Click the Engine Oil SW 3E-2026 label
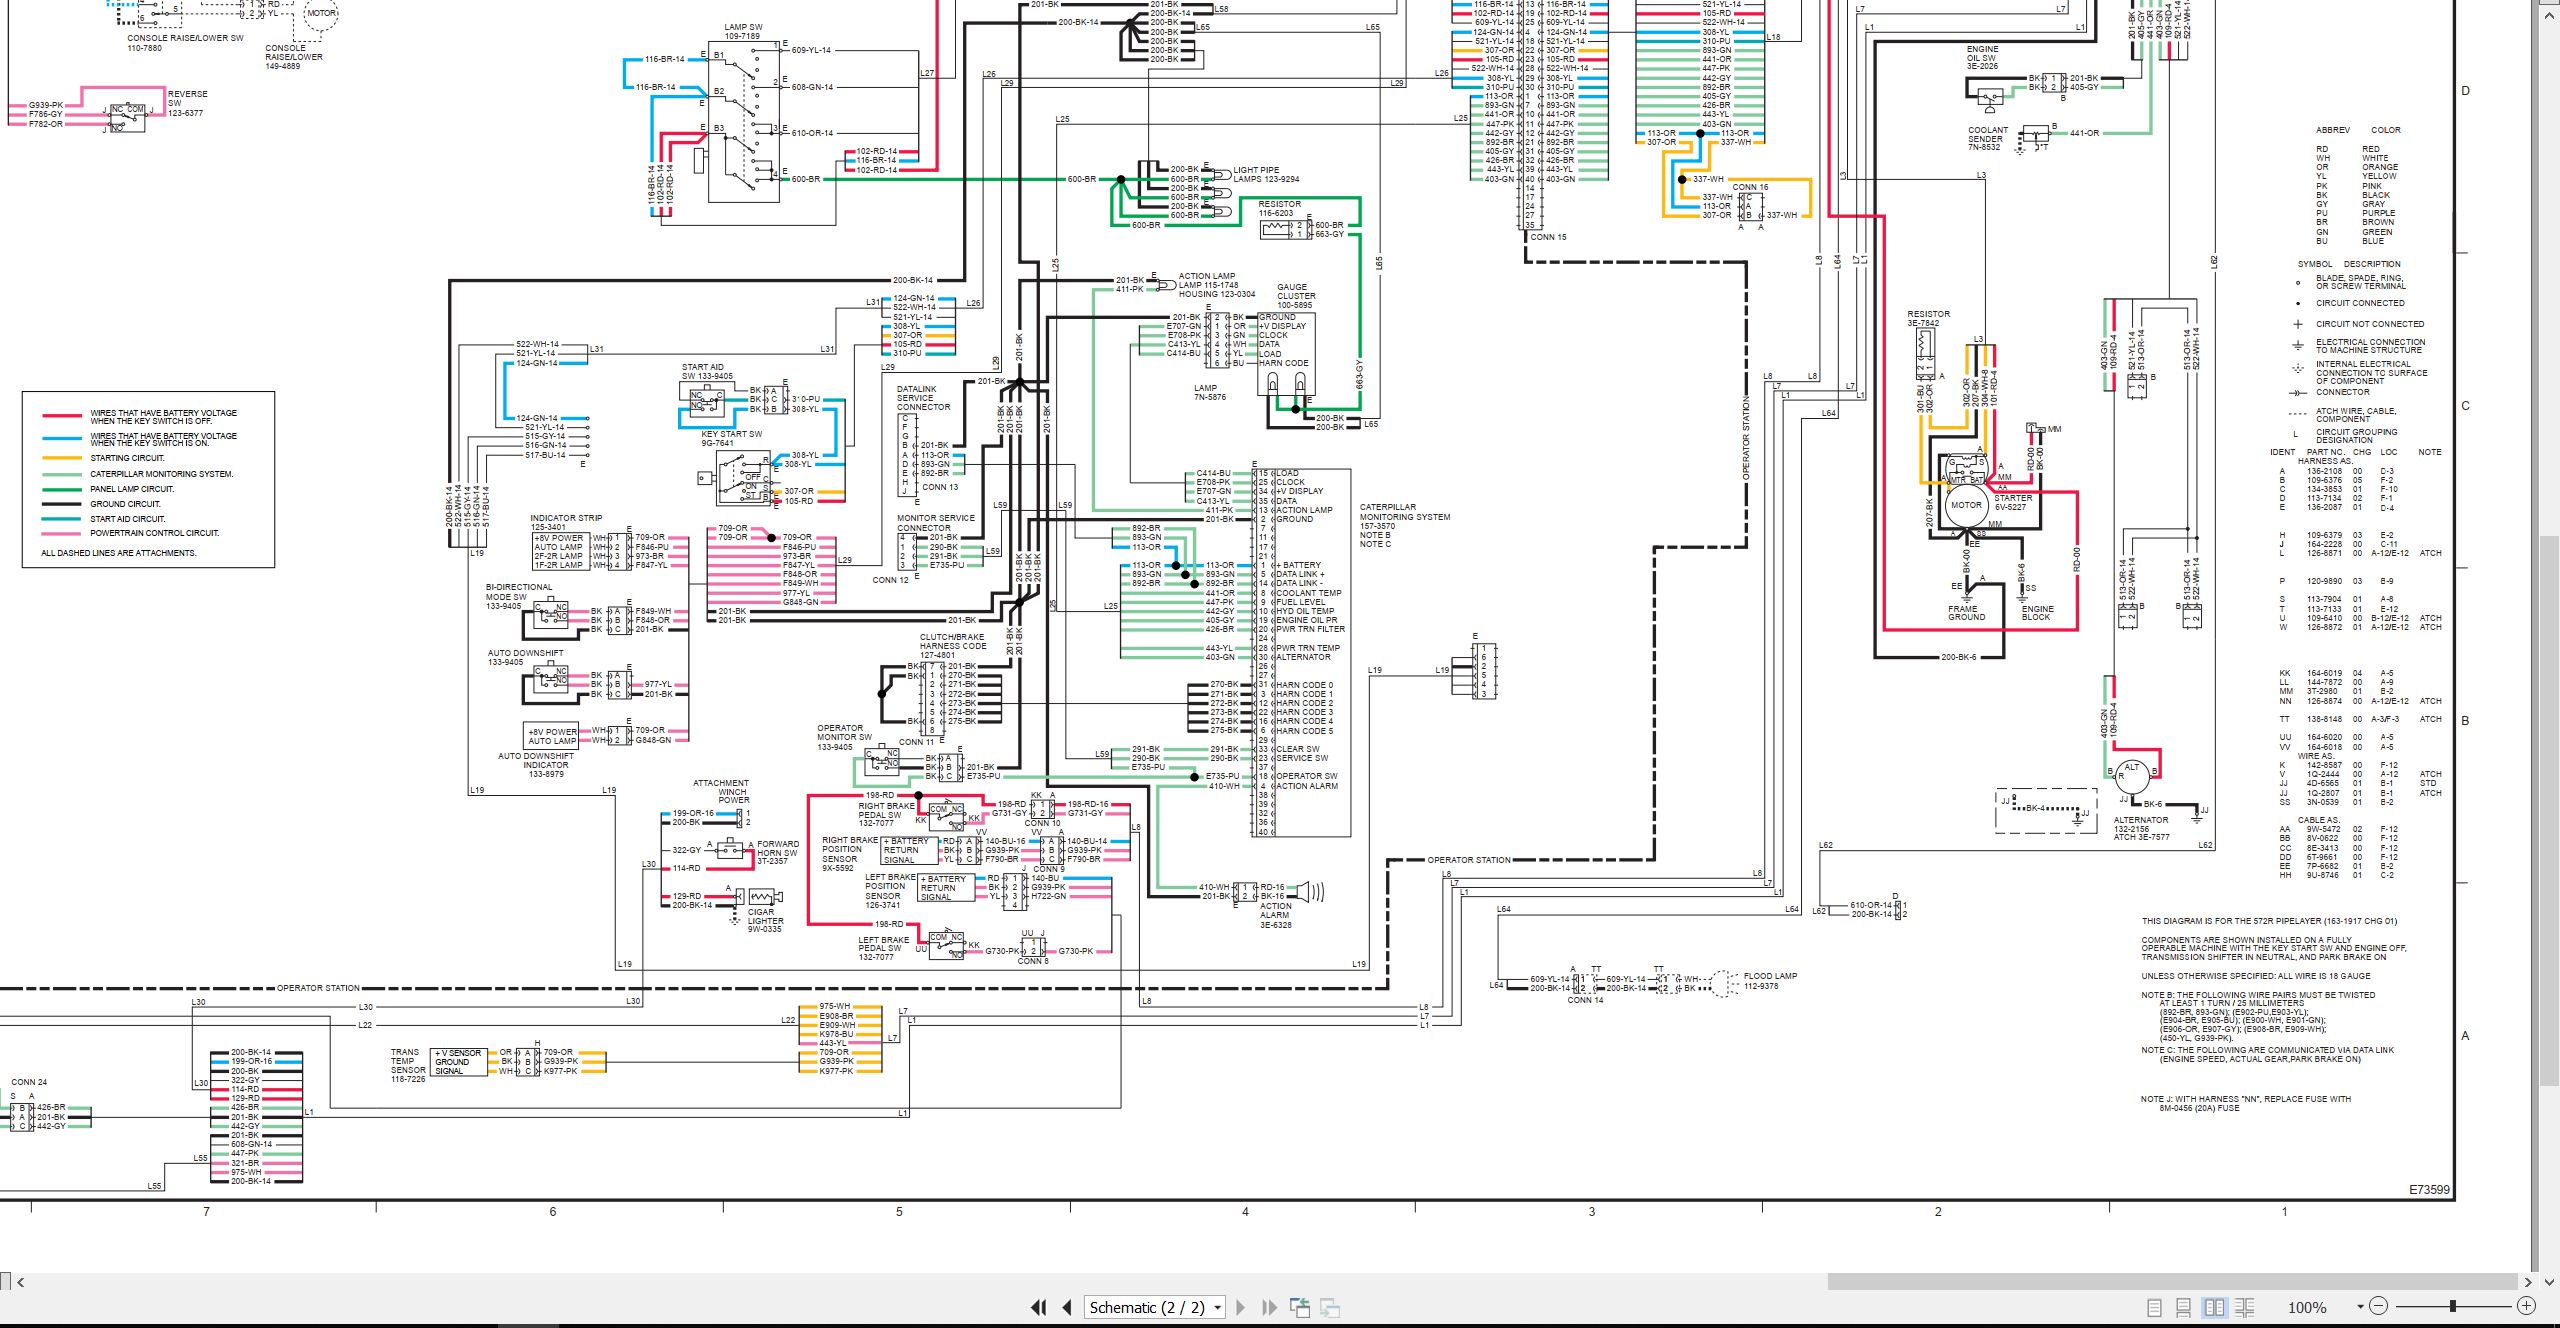 (x=1982, y=57)
